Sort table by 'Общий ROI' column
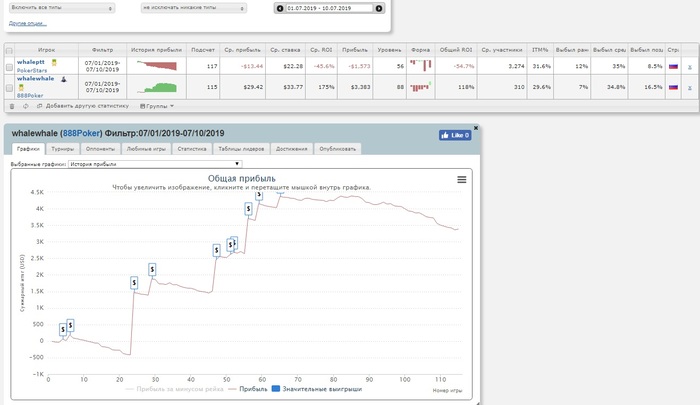The image size is (700, 405). click(x=456, y=50)
